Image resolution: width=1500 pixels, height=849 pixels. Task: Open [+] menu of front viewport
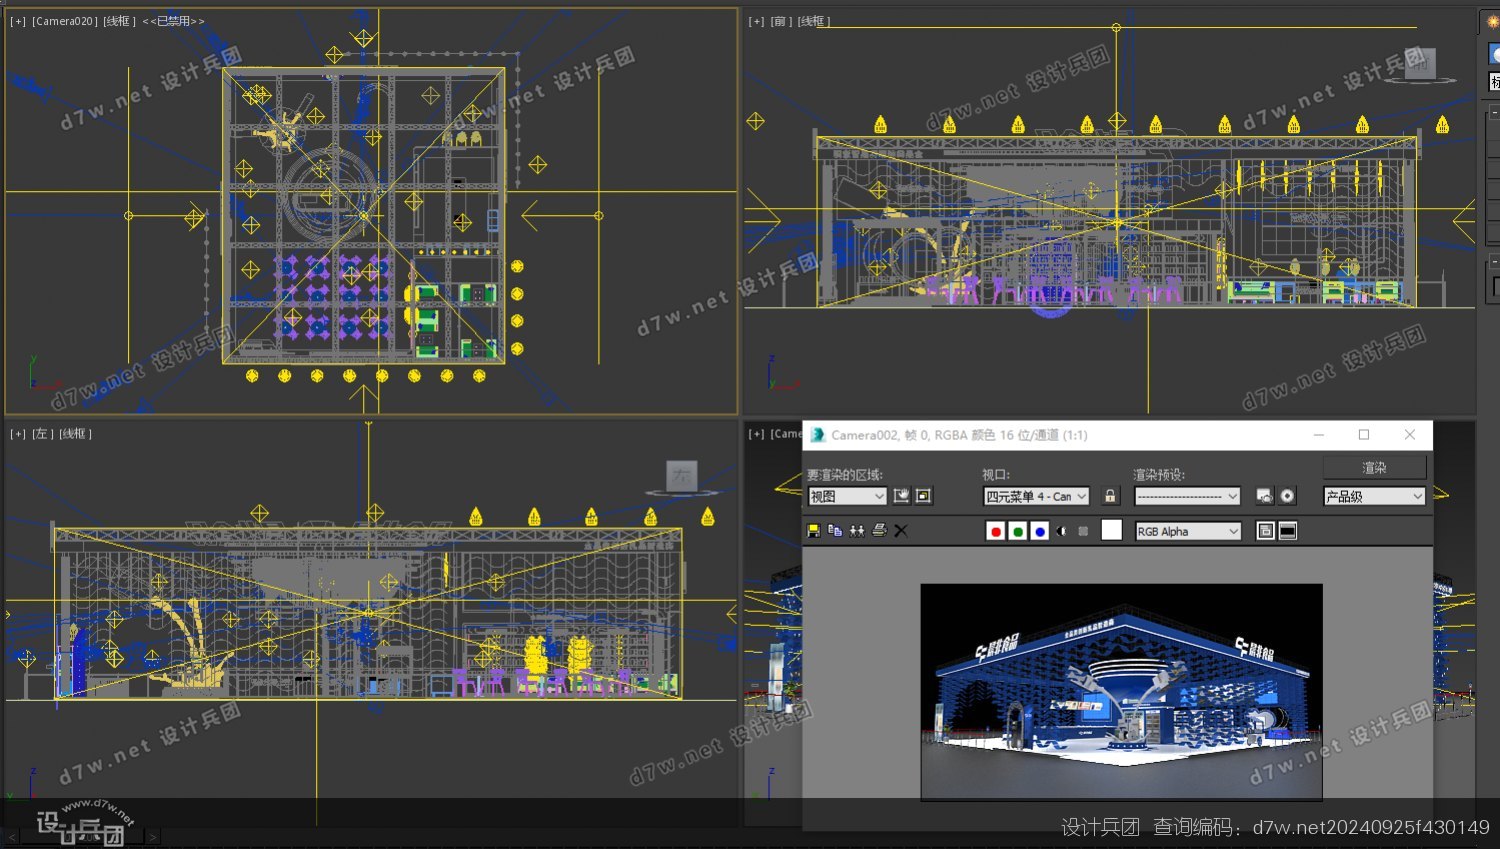[x=757, y=21]
